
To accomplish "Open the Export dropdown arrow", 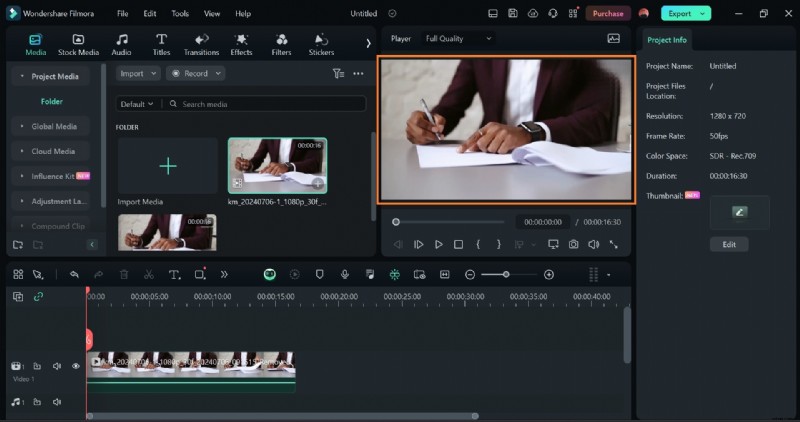I will click(703, 14).
